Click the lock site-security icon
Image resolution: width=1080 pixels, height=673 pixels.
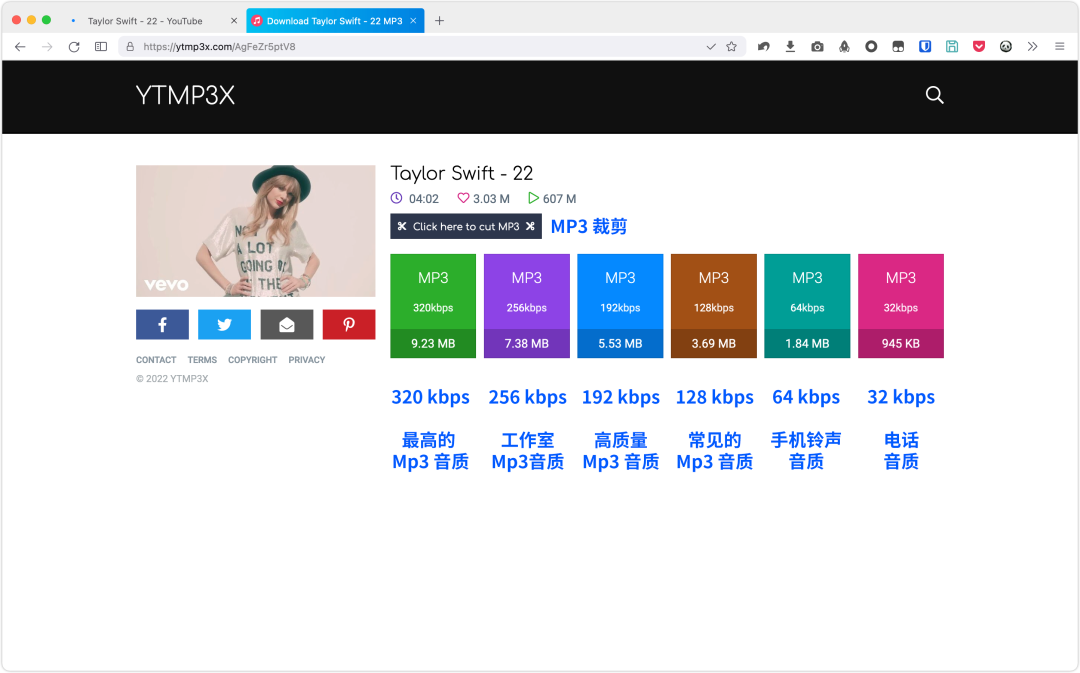point(130,47)
